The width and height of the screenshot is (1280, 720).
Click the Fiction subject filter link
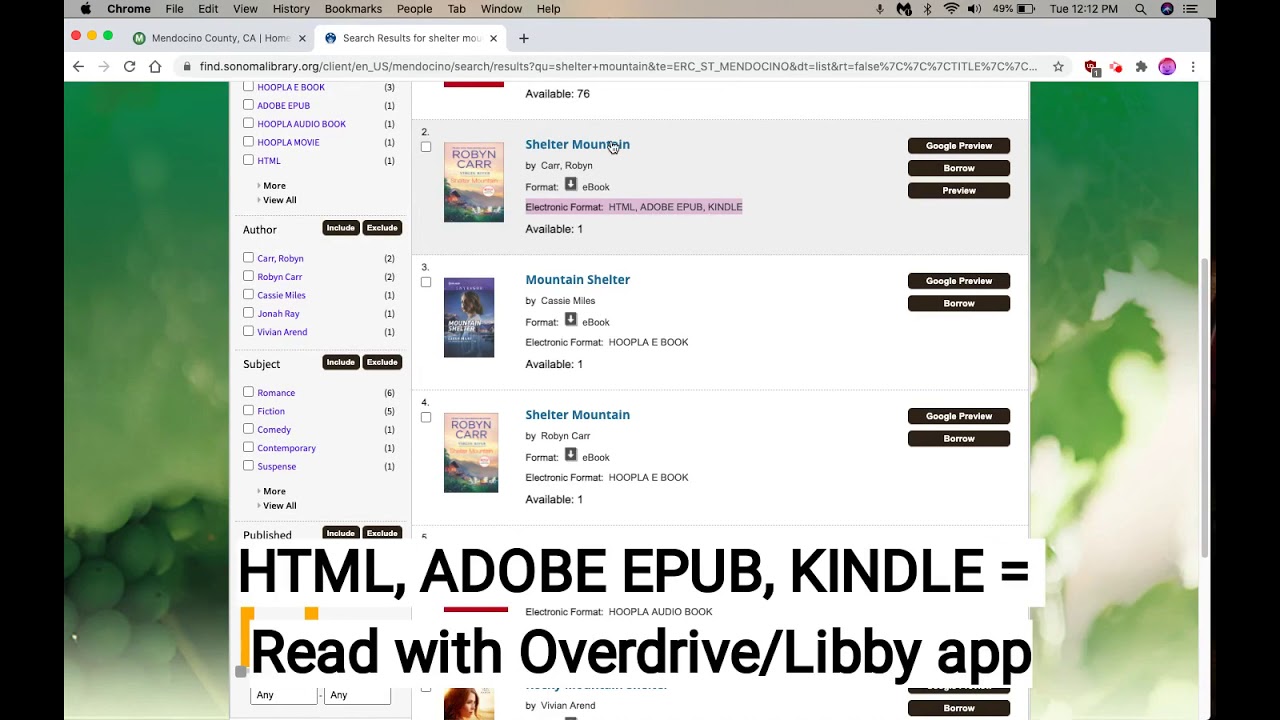pyautogui.click(x=271, y=411)
